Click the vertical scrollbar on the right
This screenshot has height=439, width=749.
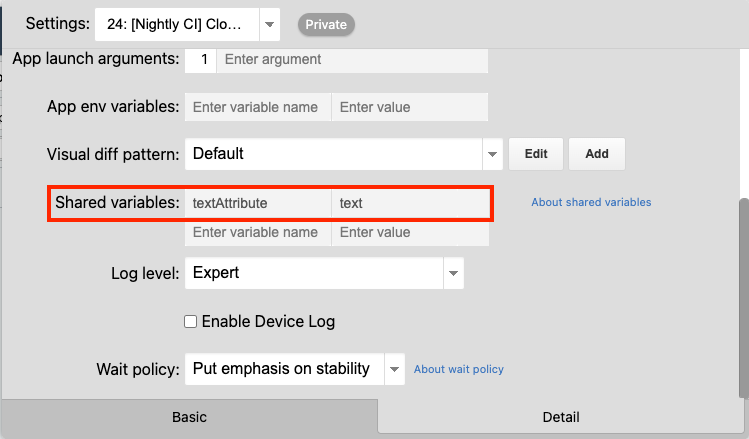[743, 290]
